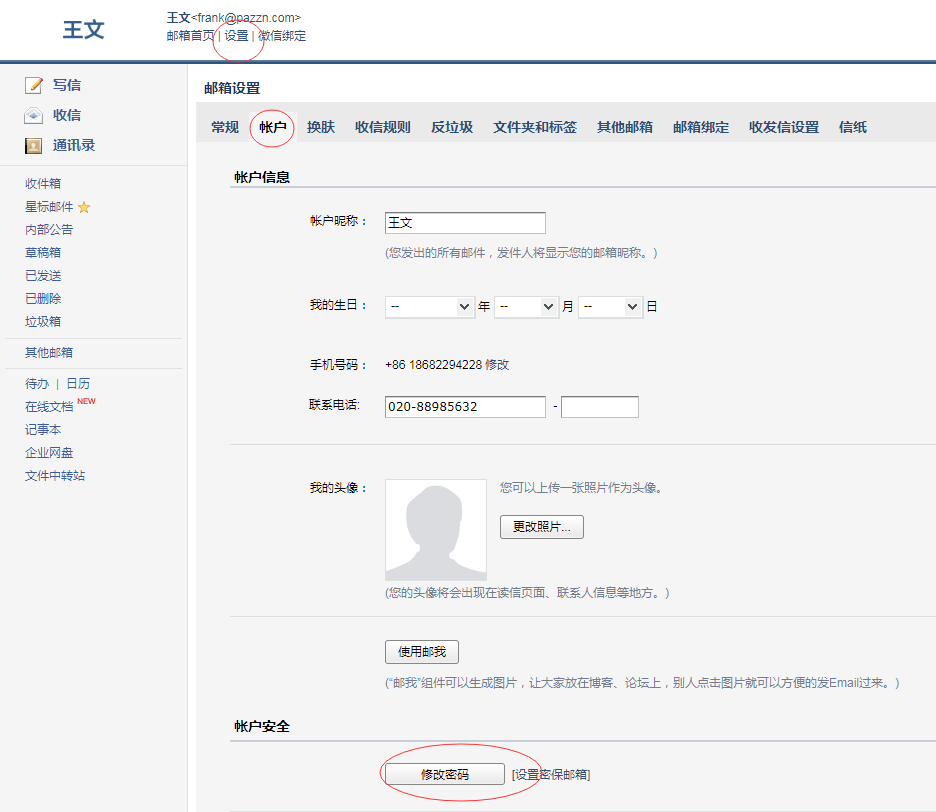Viewport: 936px width, 812px height.
Task: Click the 通讯录 contacts book icon
Action: coord(33,146)
